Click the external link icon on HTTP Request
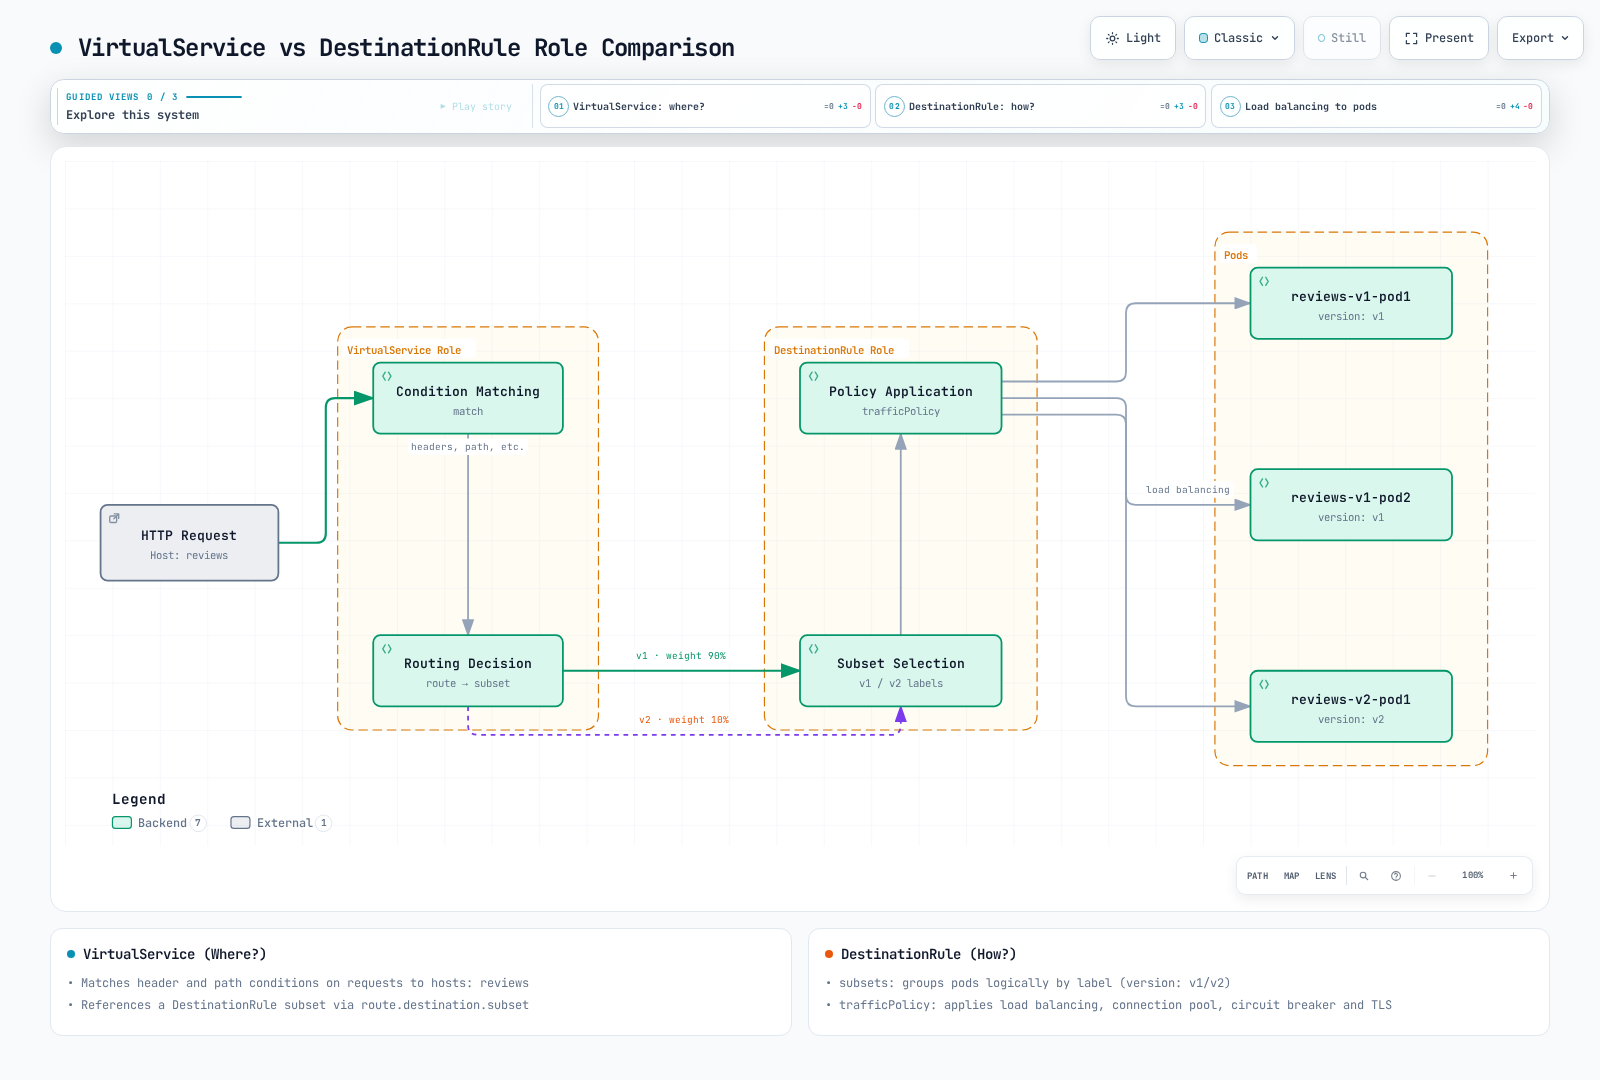The image size is (1600, 1080). 114,518
